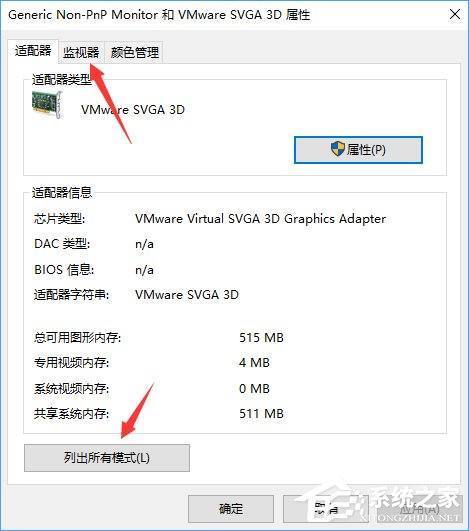Click the dialog title bar text

[159, 15]
